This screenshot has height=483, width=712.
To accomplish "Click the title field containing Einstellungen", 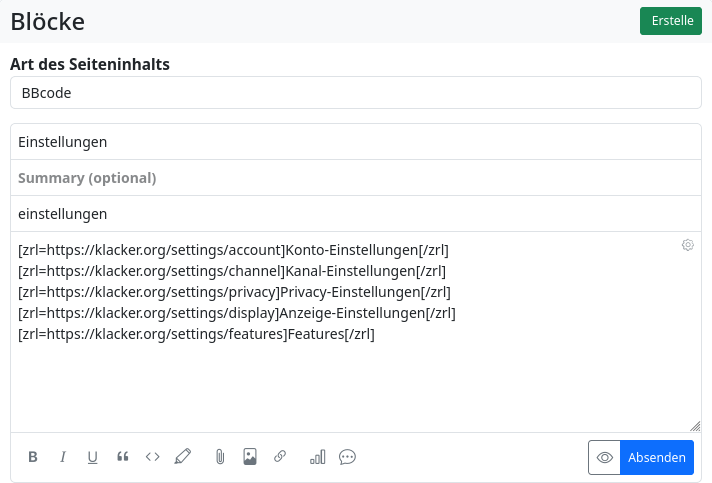I will (x=356, y=142).
